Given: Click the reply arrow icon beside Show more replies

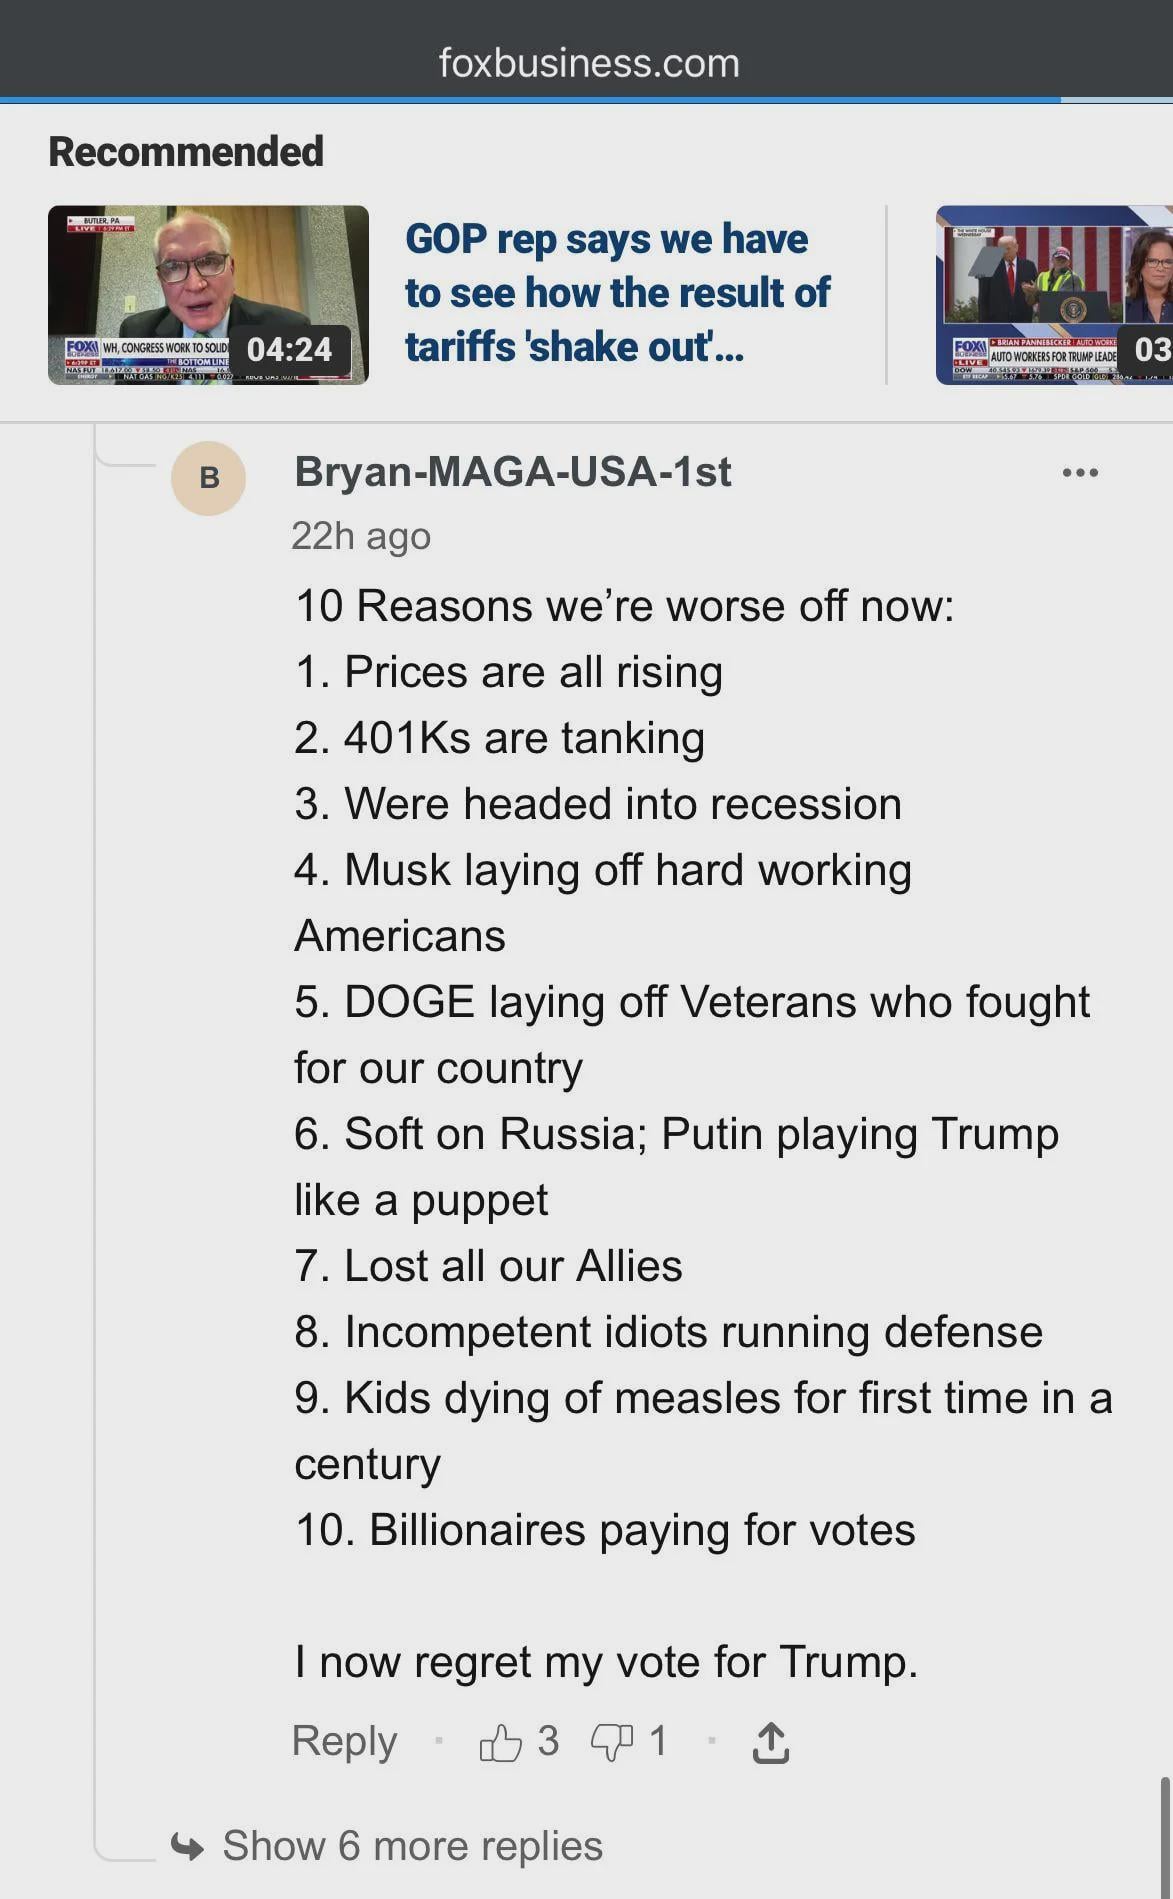Looking at the screenshot, I should pyautogui.click(x=187, y=1846).
